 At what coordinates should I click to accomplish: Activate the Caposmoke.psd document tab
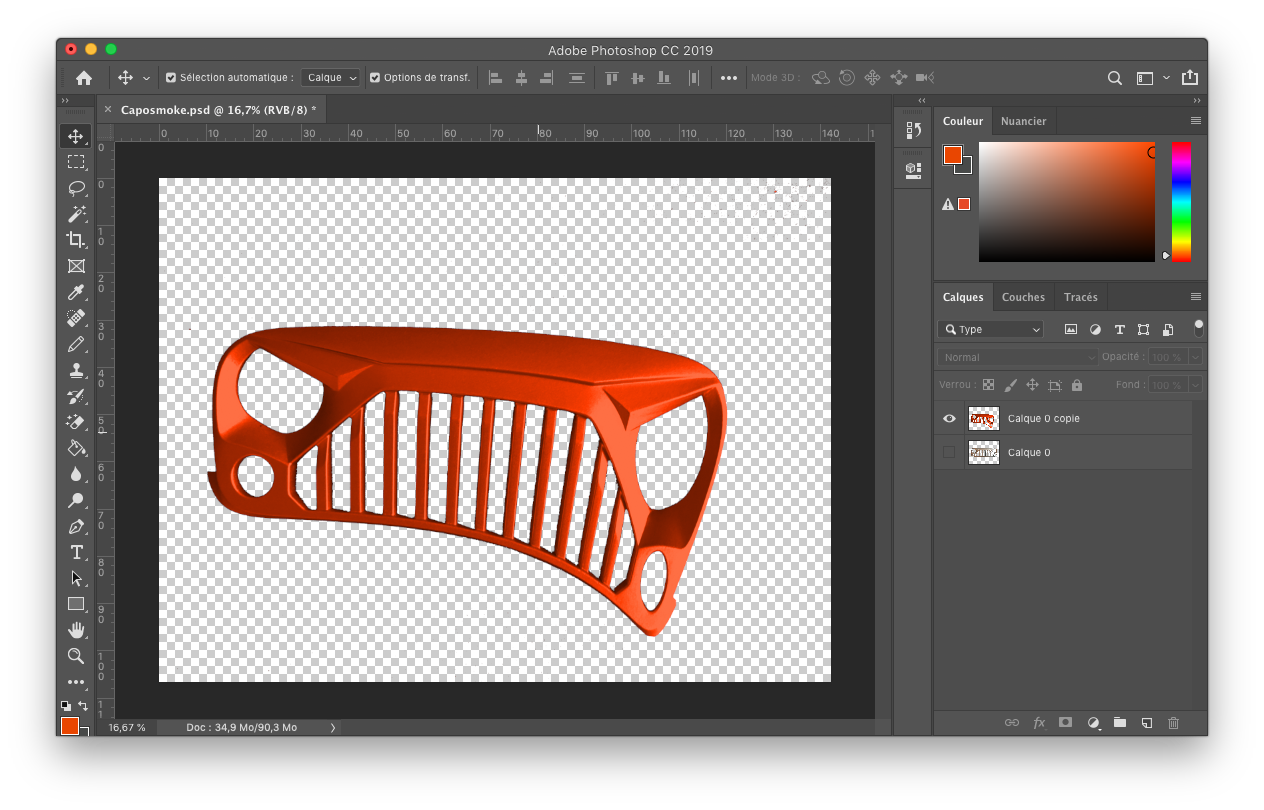pos(218,110)
